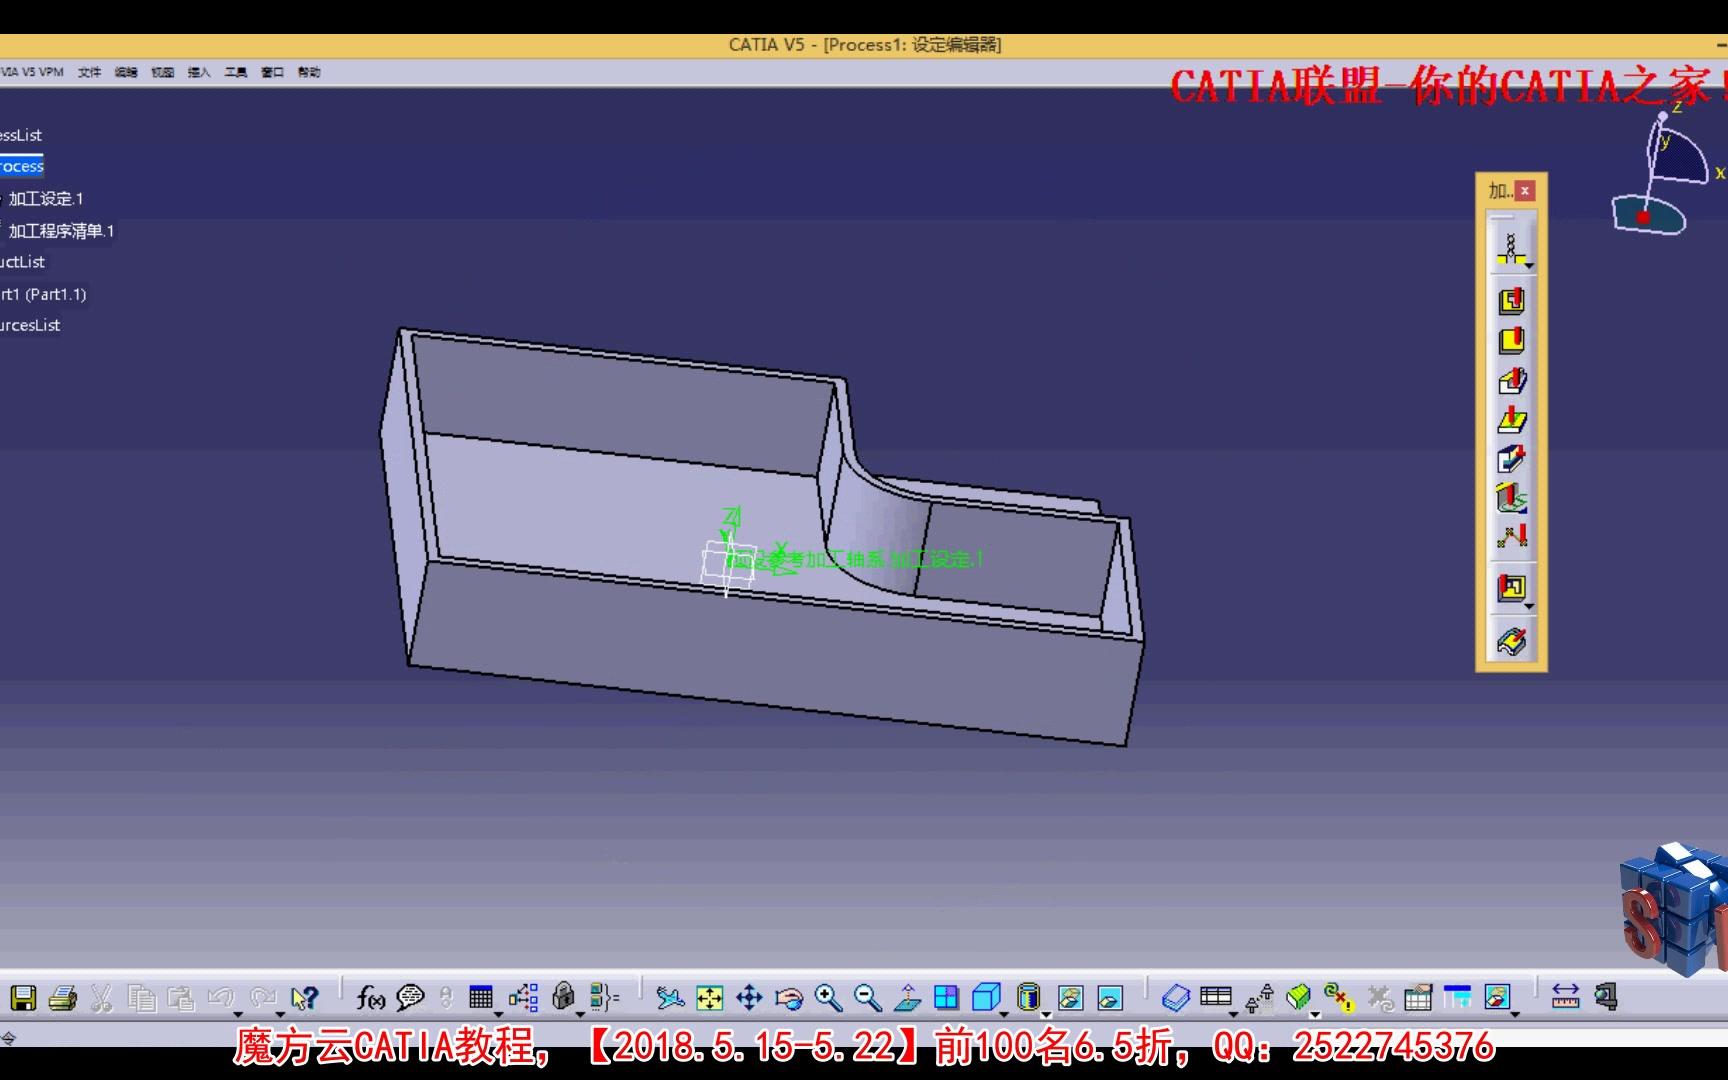Click the Zoom Out magnifier
Screen dimensions: 1728x1080
(868, 997)
